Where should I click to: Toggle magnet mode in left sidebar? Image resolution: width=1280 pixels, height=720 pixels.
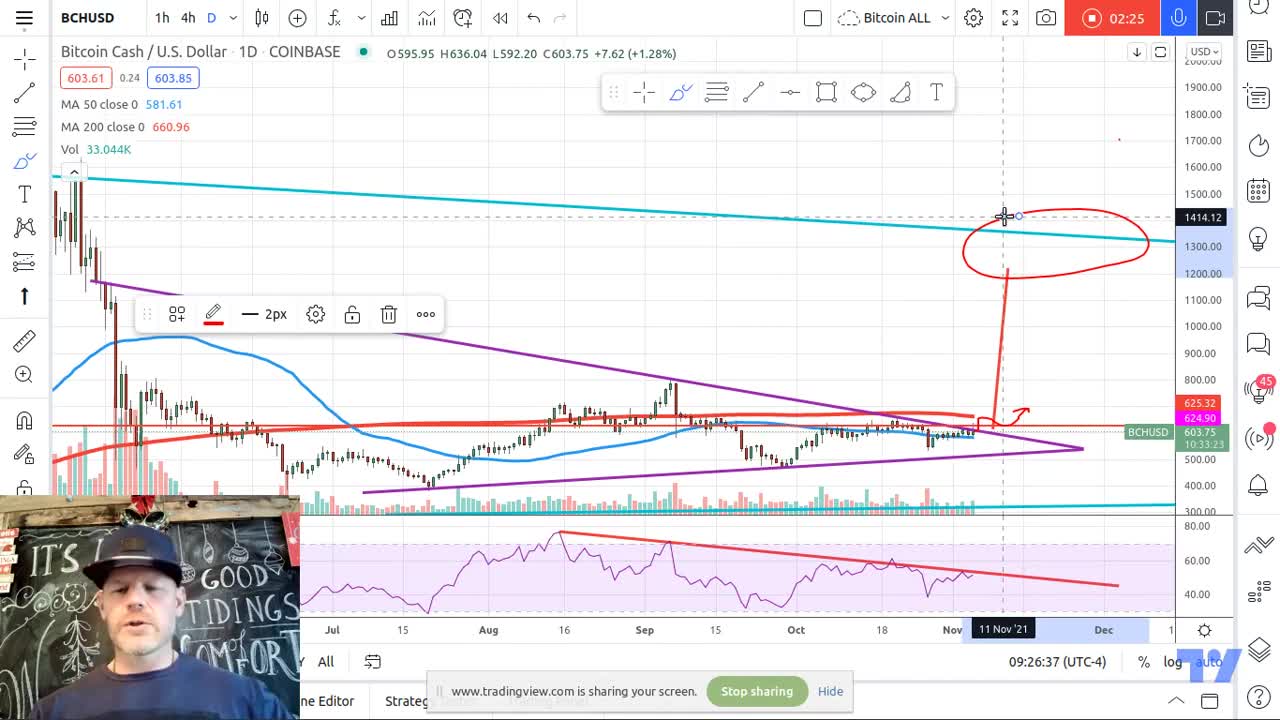pyautogui.click(x=25, y=421)
